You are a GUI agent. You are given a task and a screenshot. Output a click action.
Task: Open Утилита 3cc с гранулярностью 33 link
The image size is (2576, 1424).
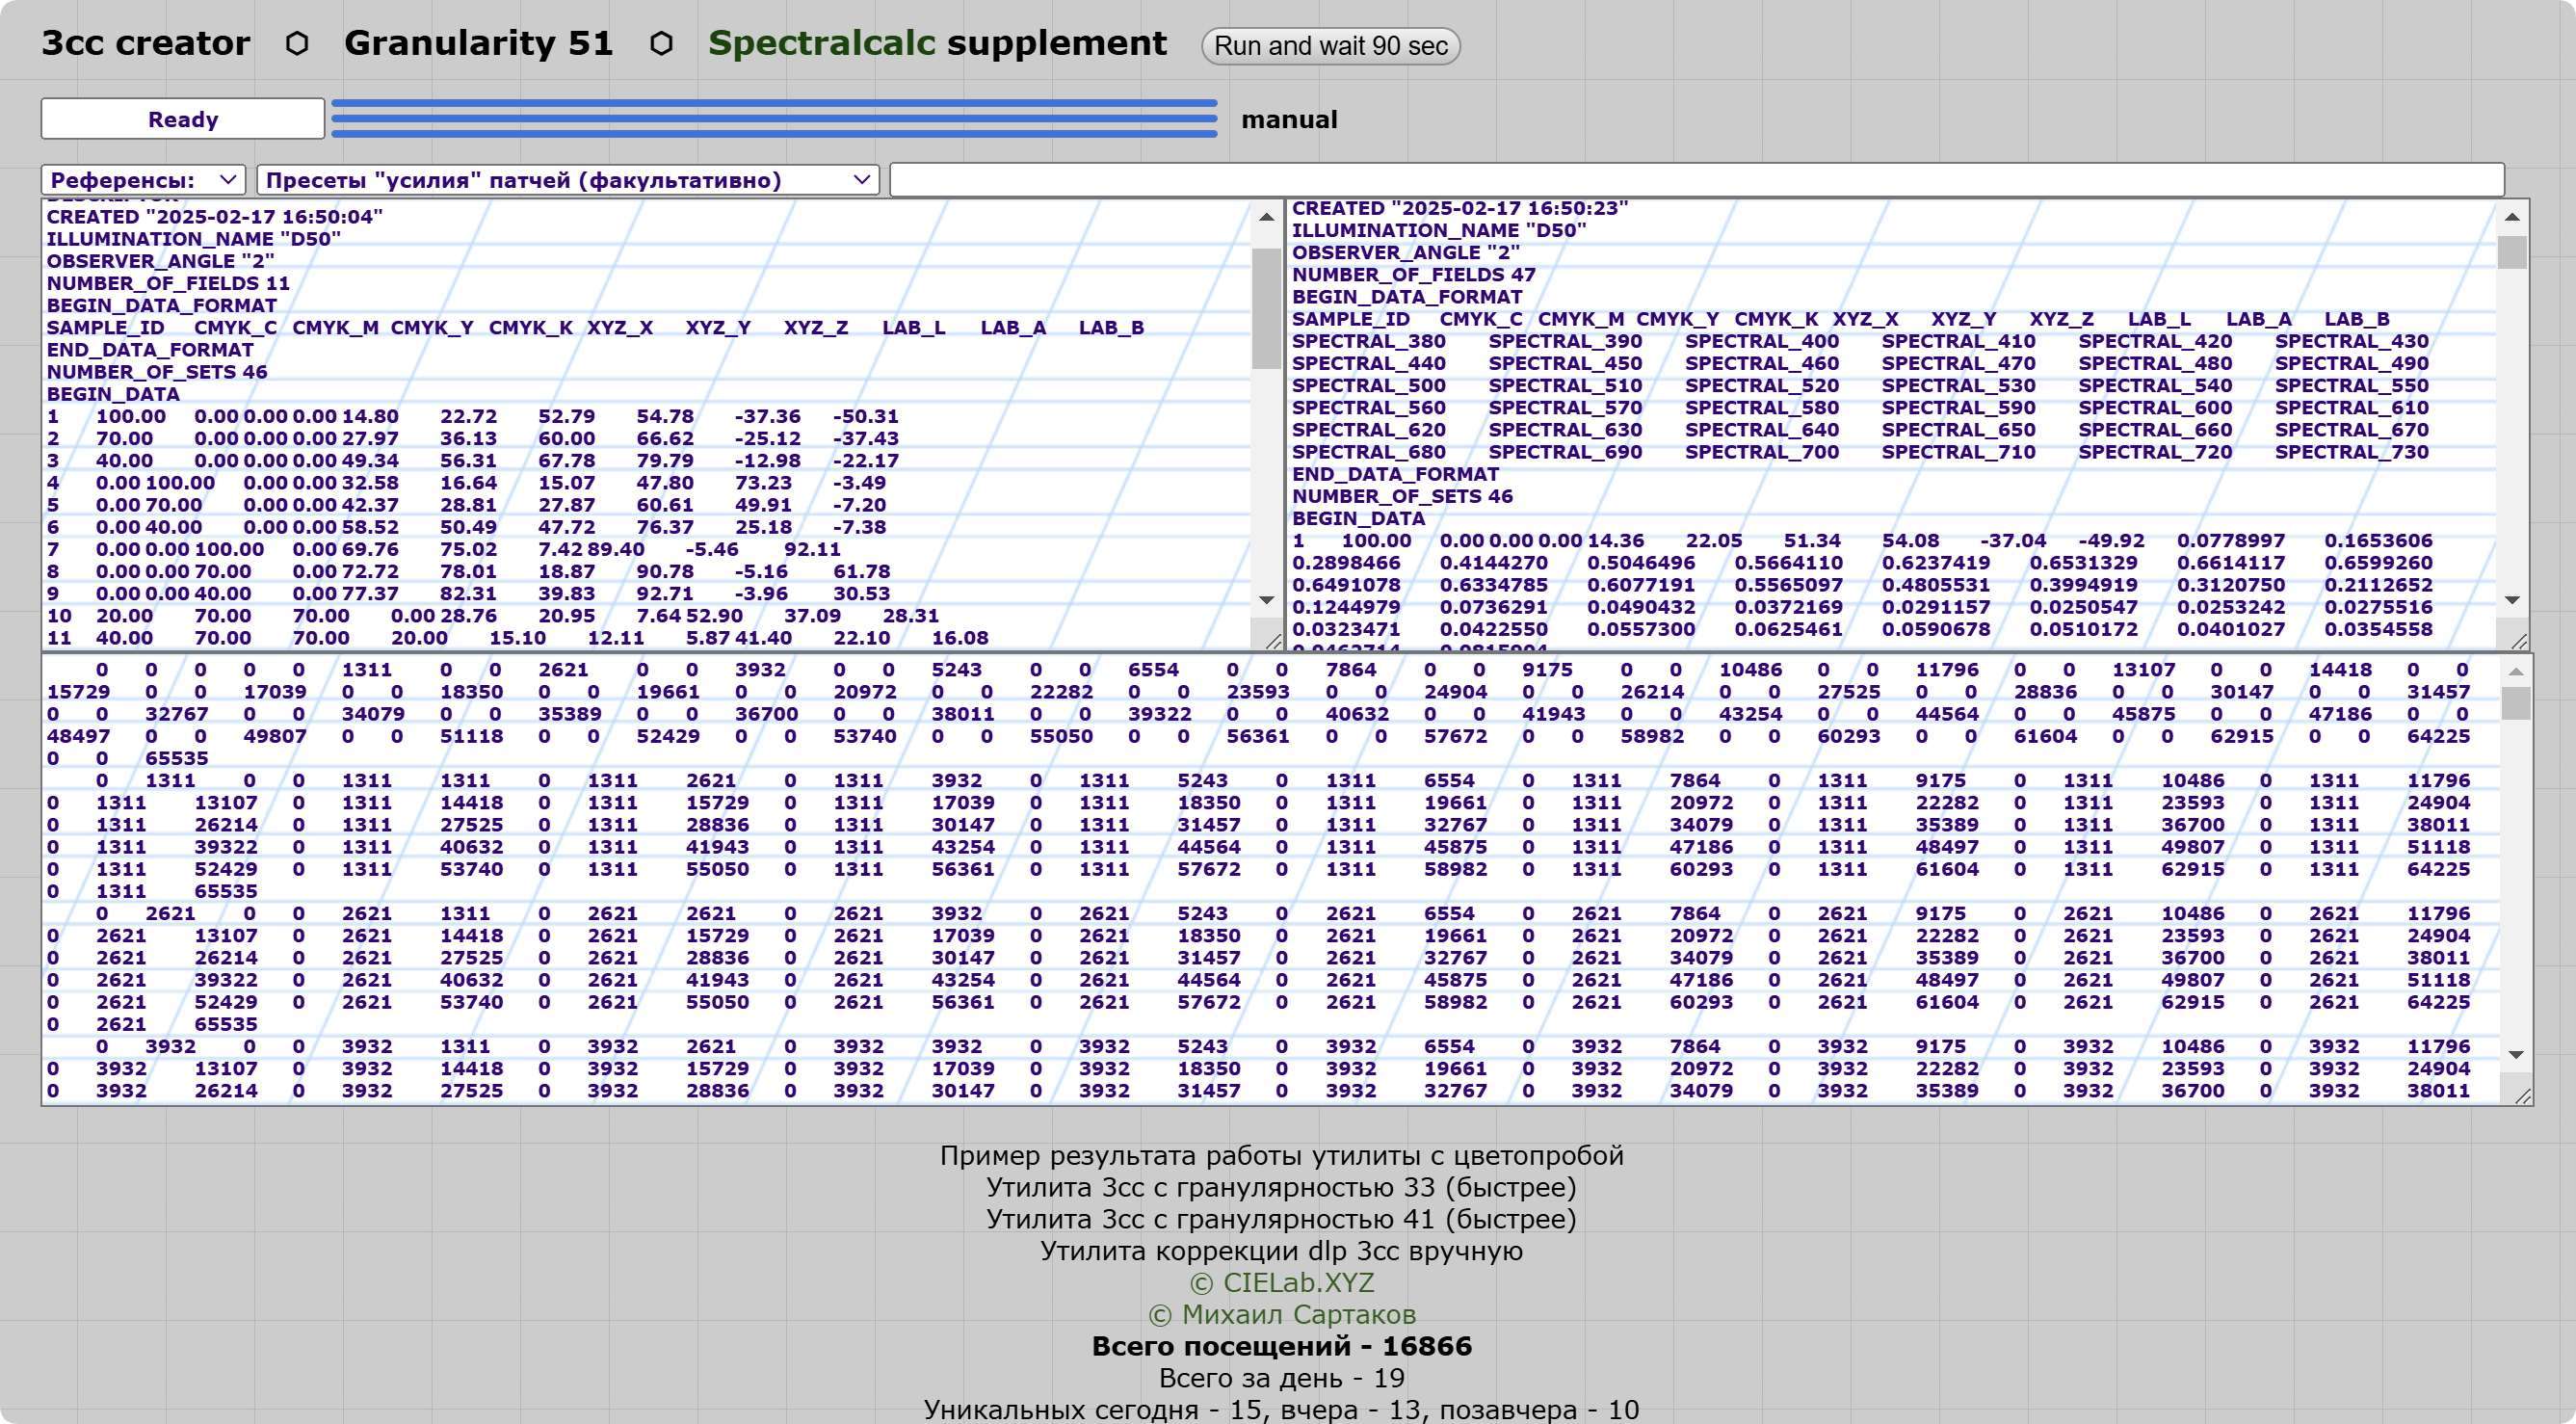pos(1281,1187)
